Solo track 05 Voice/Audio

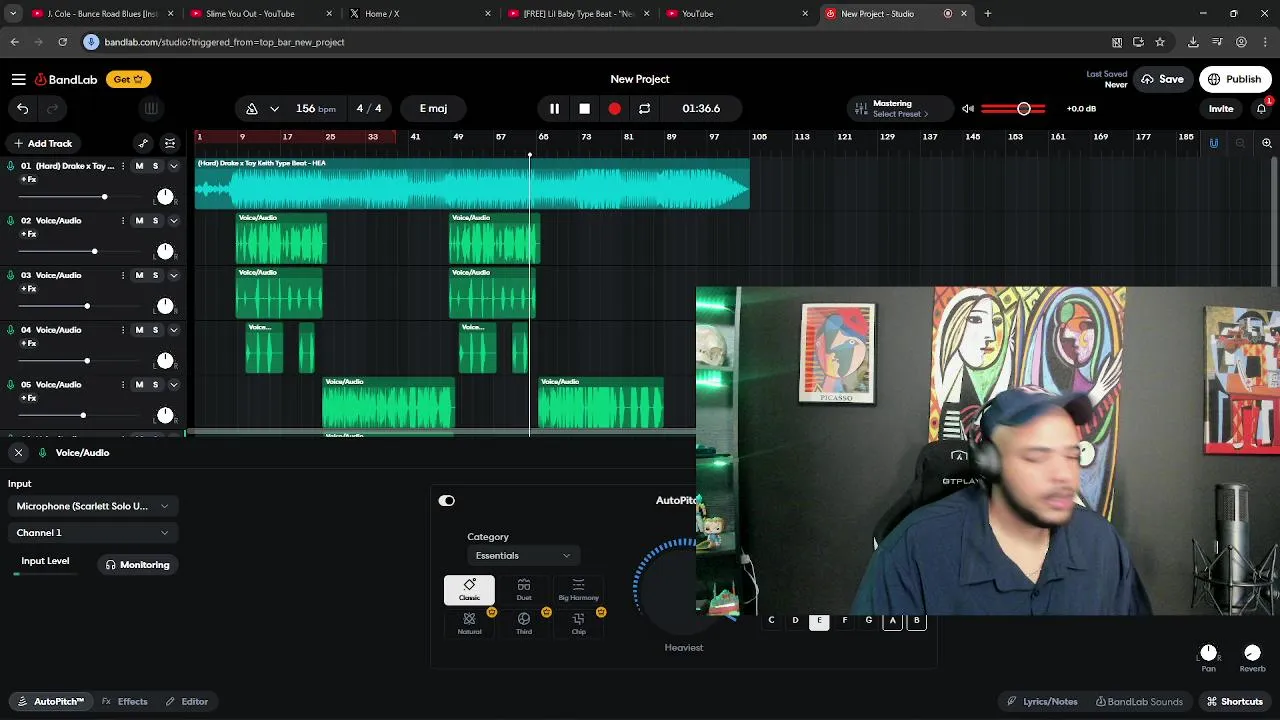coord(155,385)
